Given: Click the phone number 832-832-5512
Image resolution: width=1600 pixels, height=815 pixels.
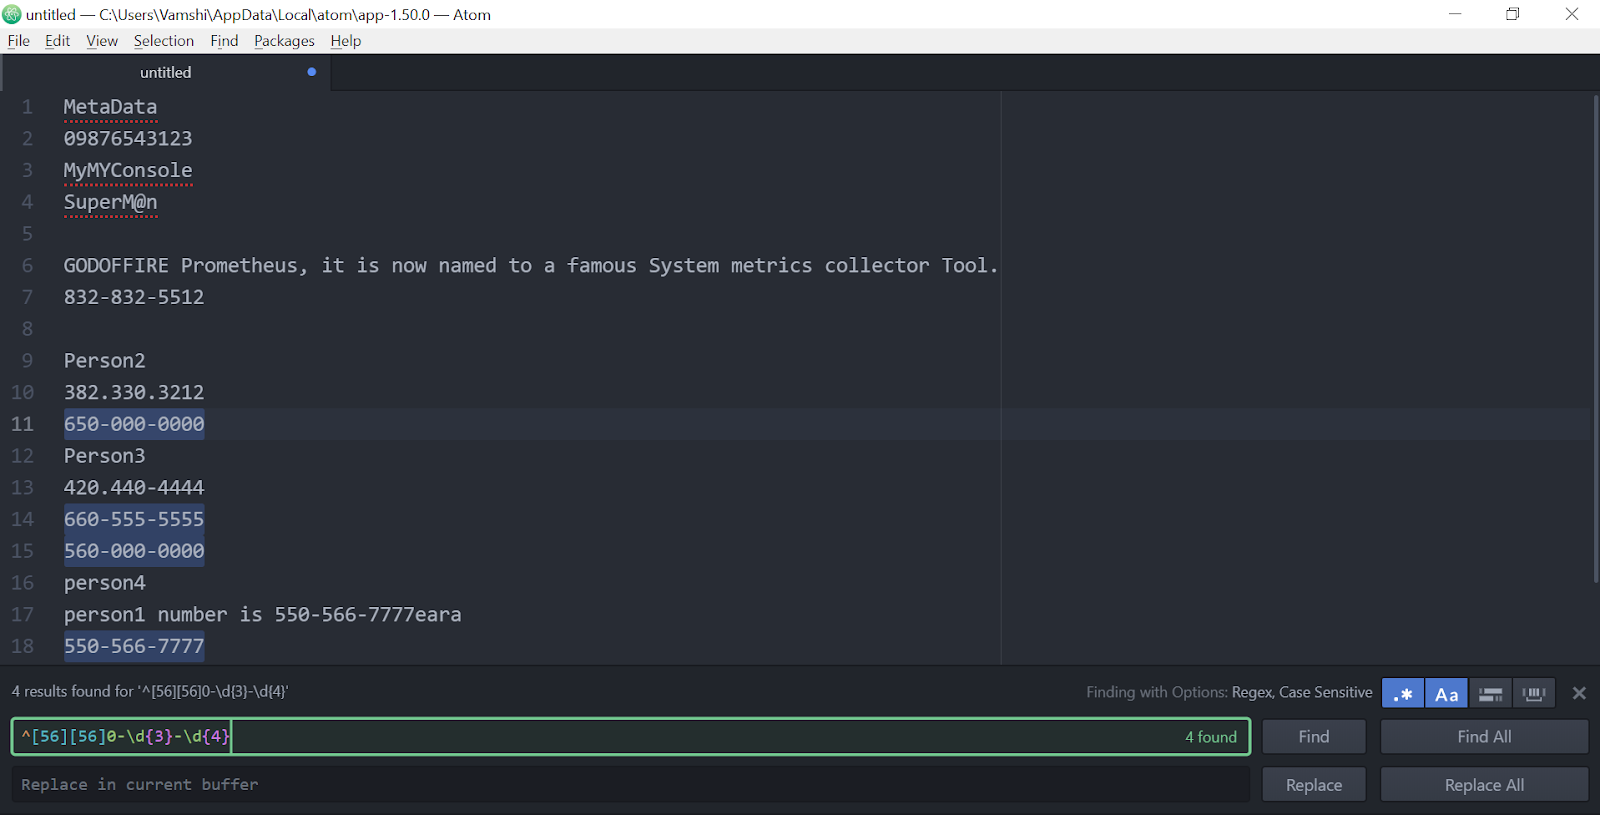Looking at the screenshot, I should 134,297.
